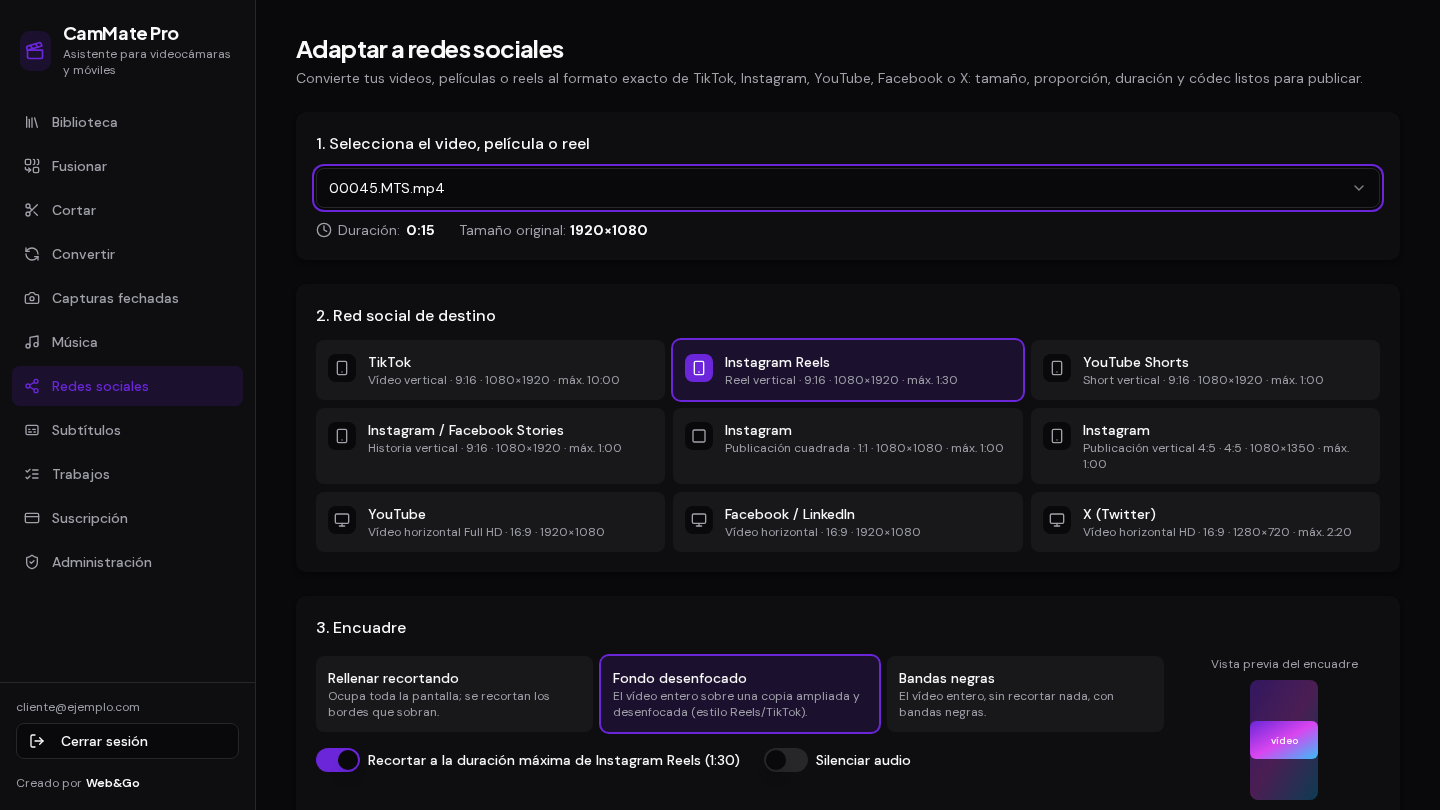
Task: Click the Administración shield icon
Action: point(32,562)
